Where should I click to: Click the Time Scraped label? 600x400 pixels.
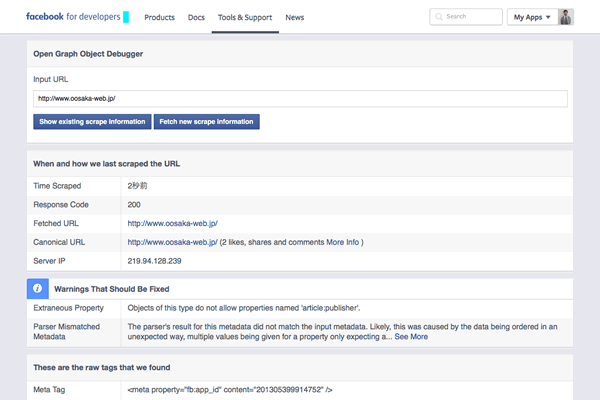point(57,186)
